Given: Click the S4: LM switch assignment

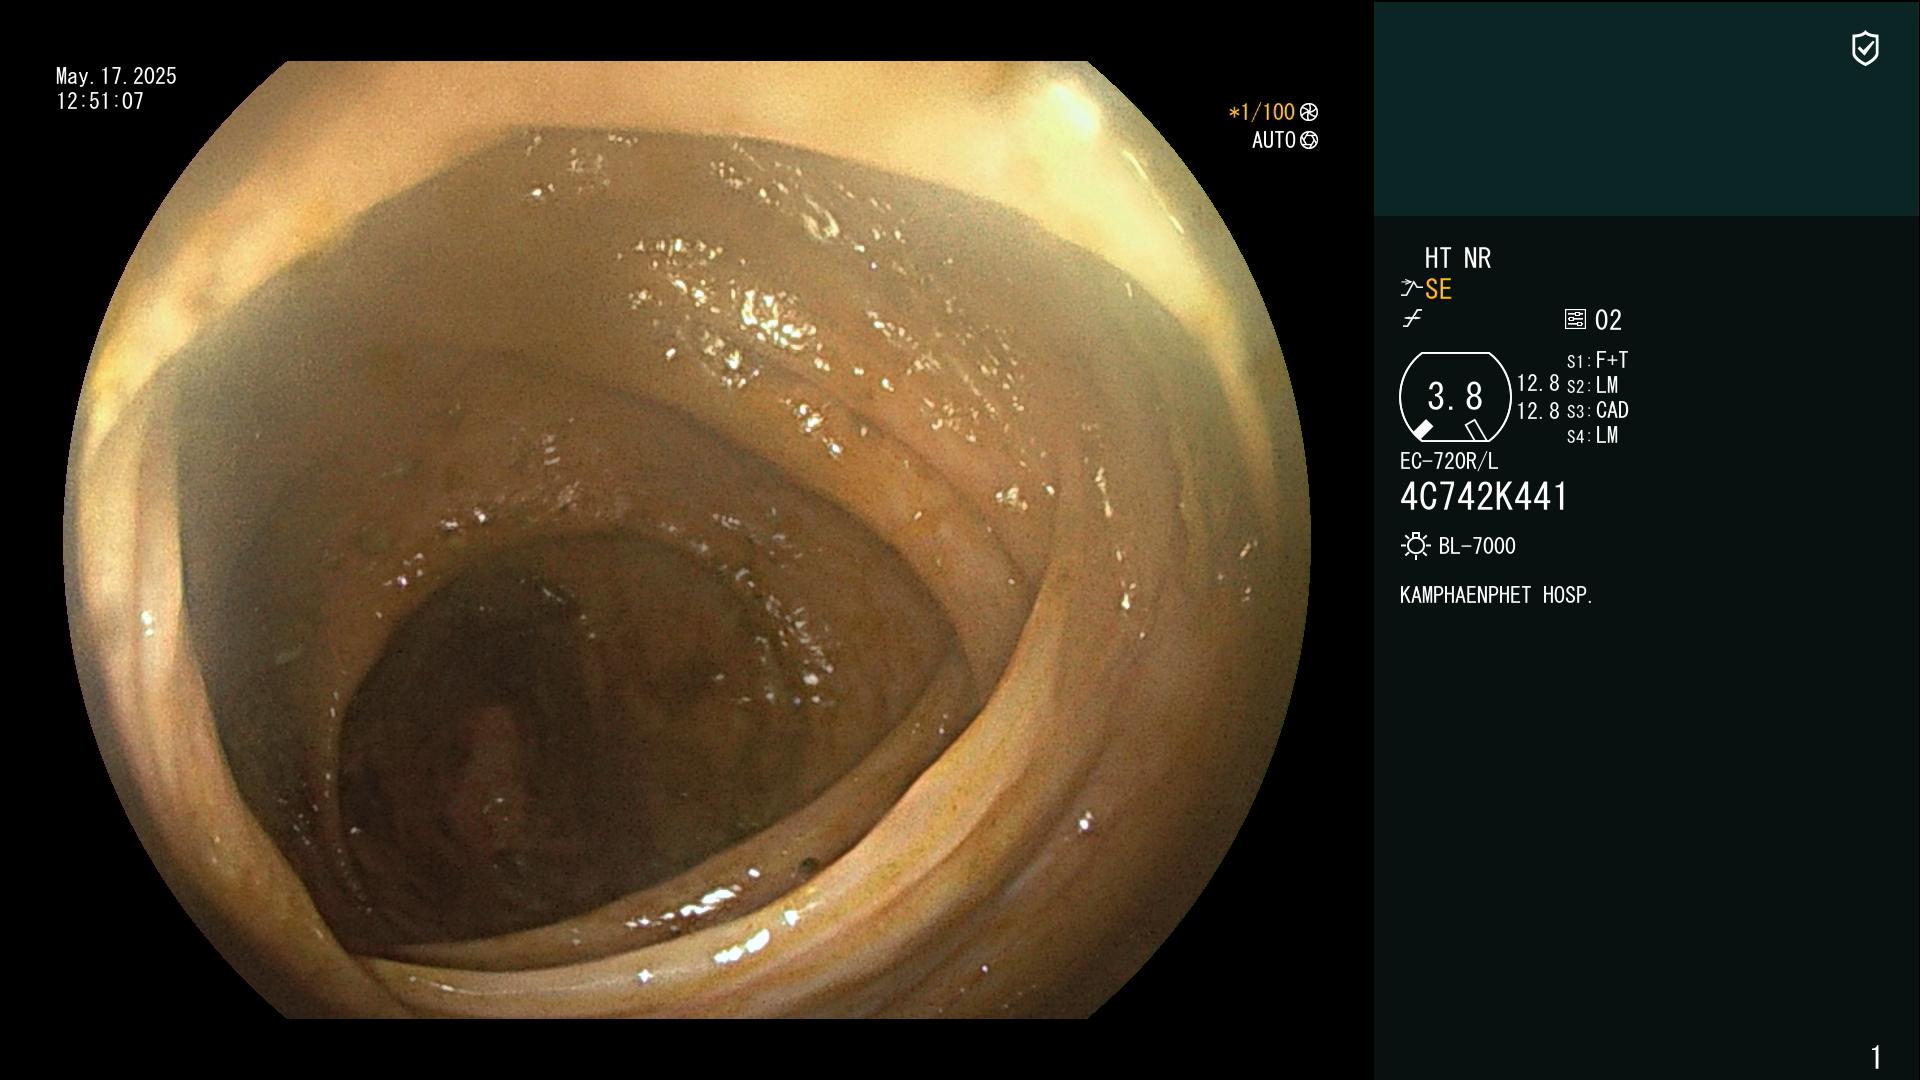Looking at the screenshot, I should [x=1592, y=435].
